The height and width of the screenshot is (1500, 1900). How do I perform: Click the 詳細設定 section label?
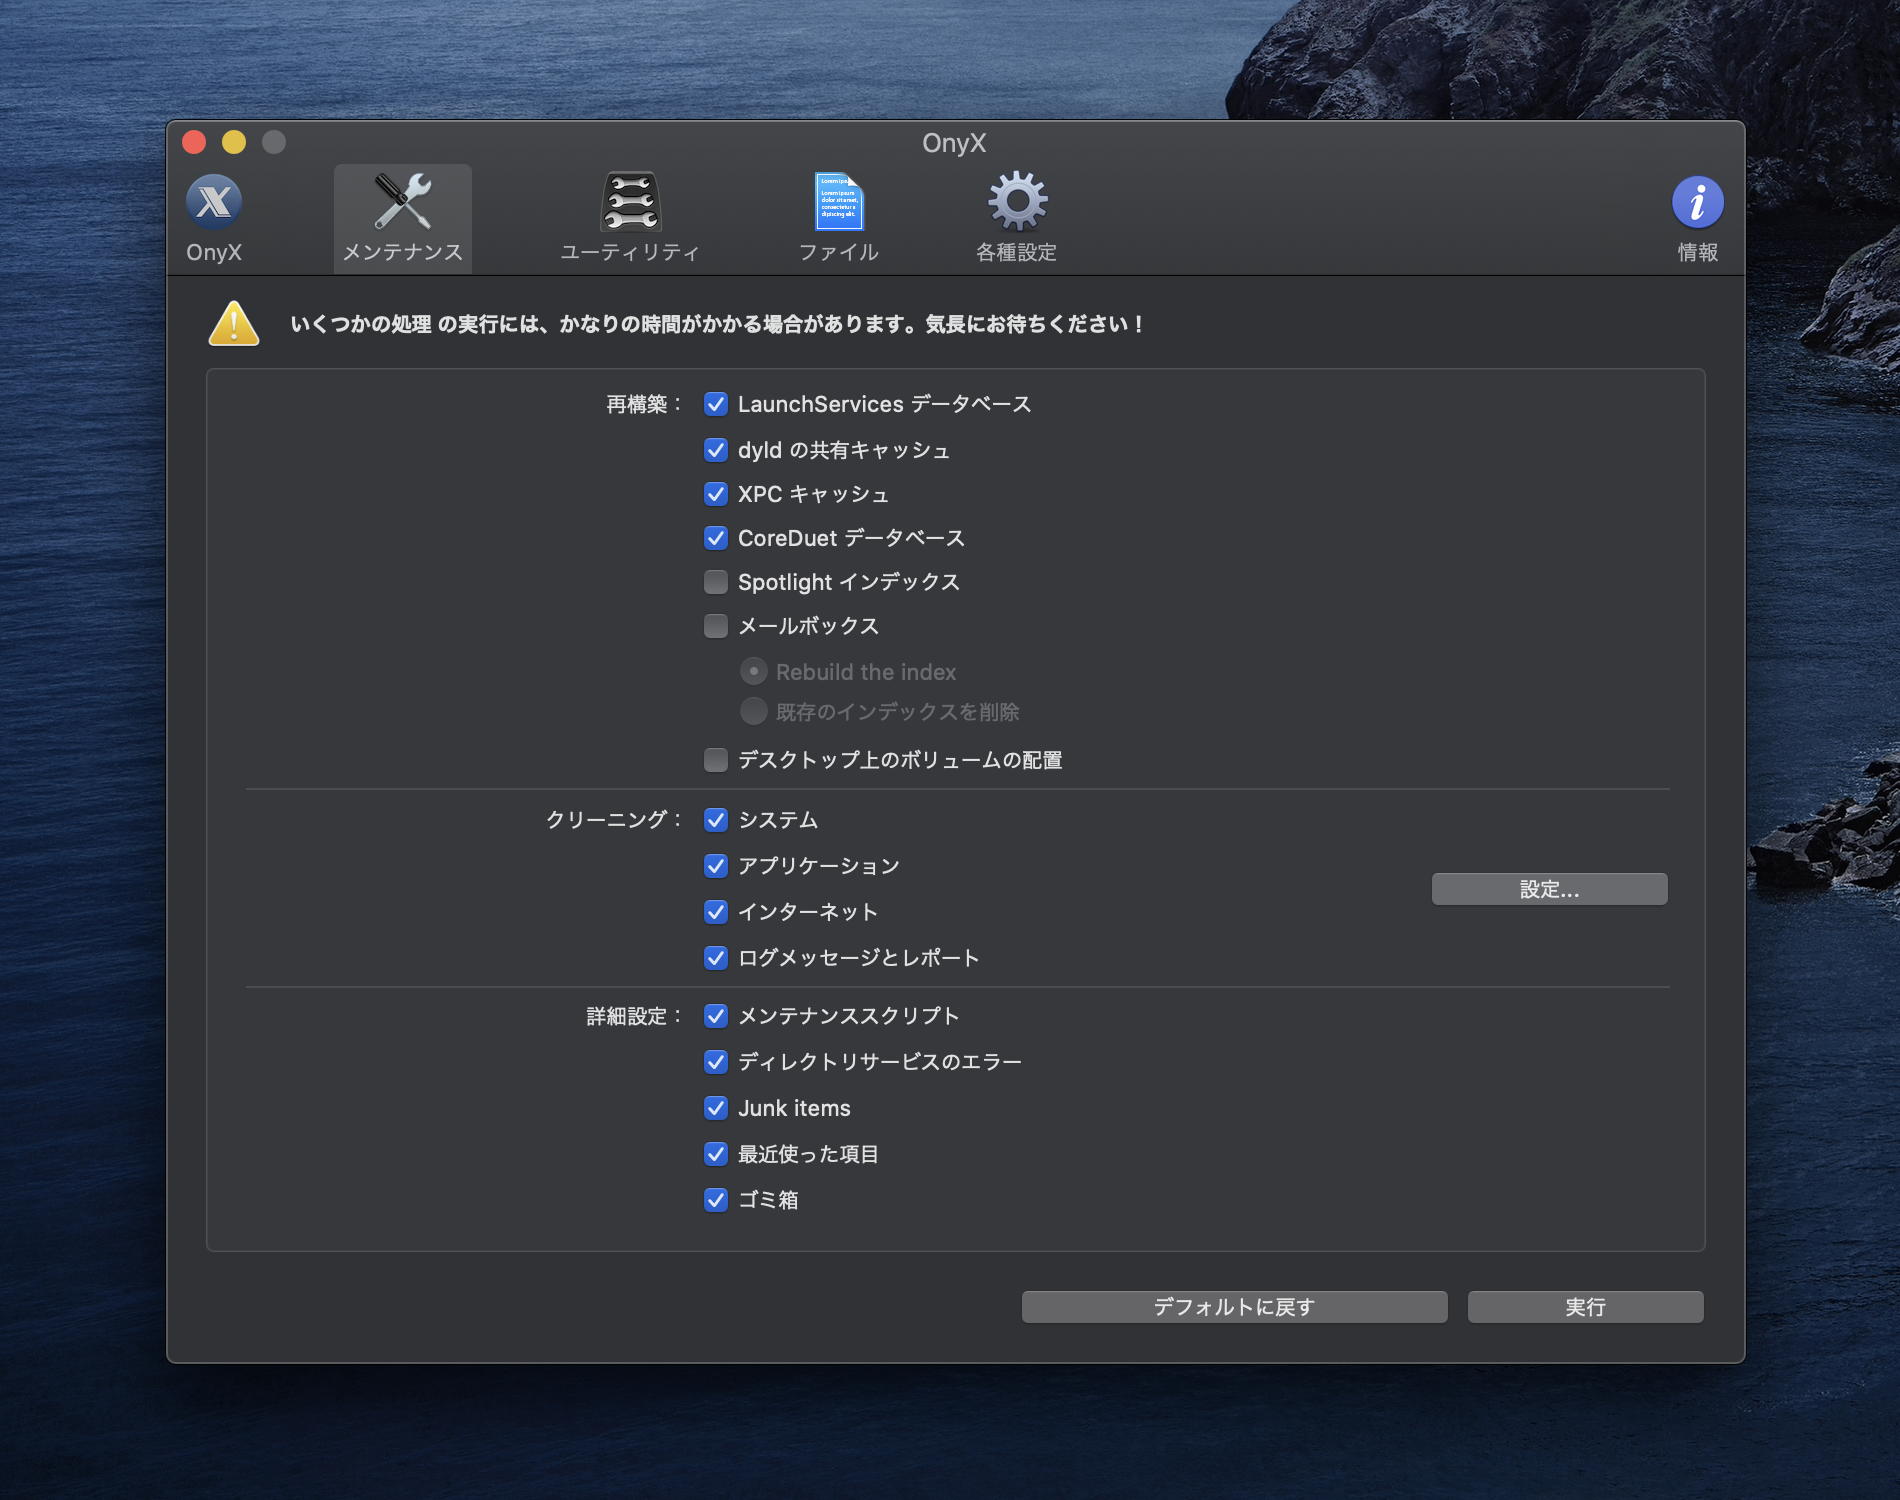[x=634, y=1016]
